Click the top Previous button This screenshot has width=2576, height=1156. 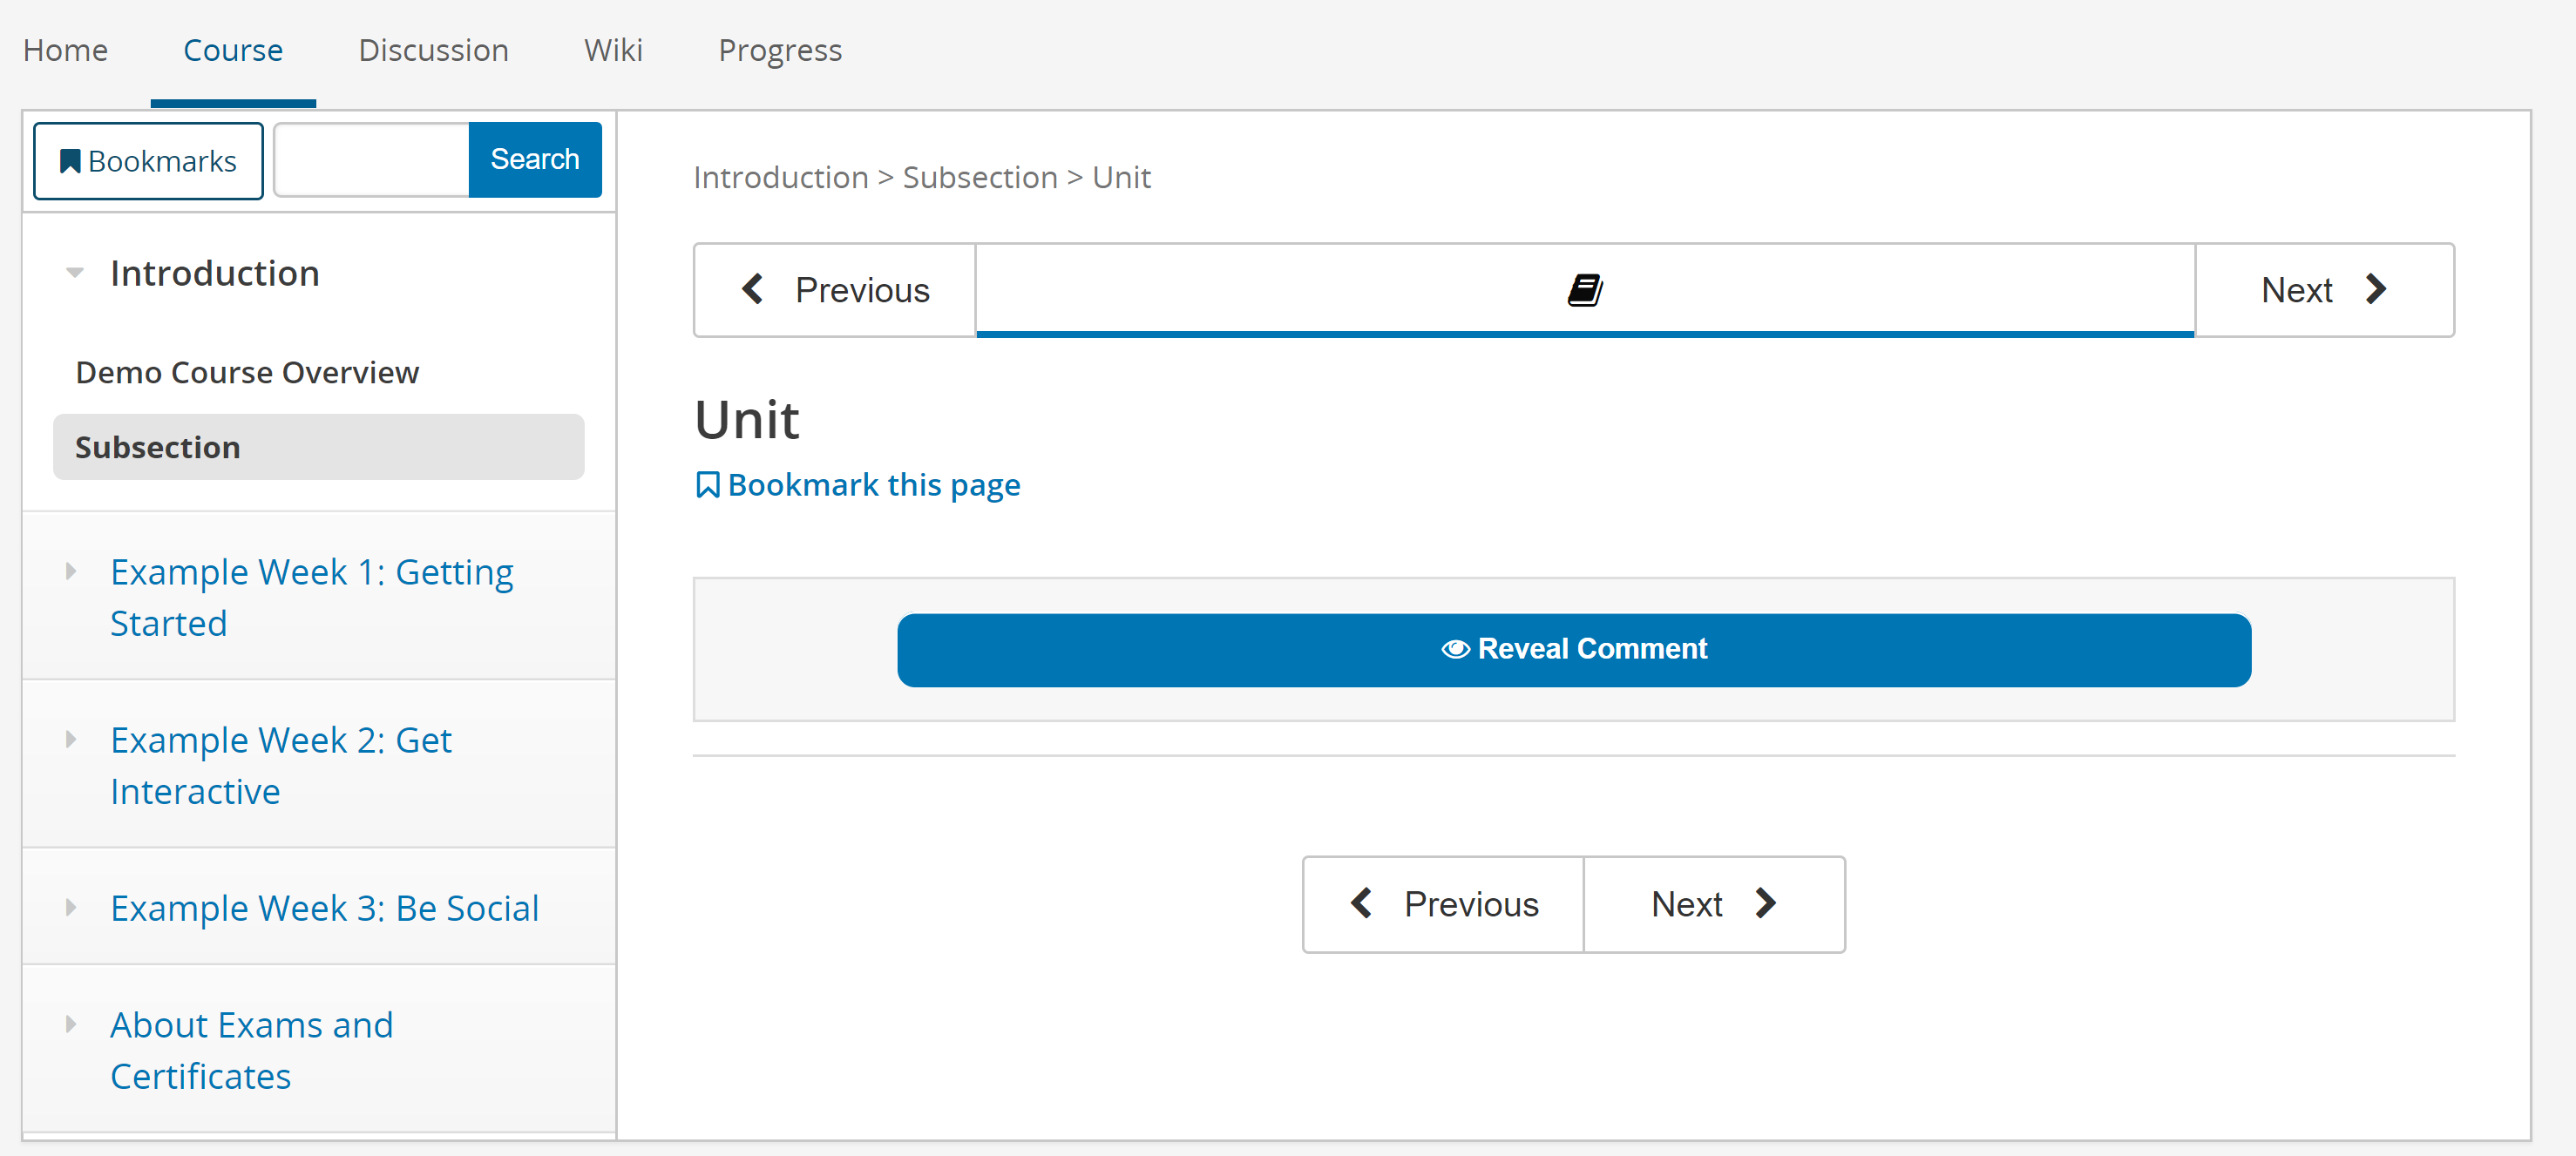835,290
